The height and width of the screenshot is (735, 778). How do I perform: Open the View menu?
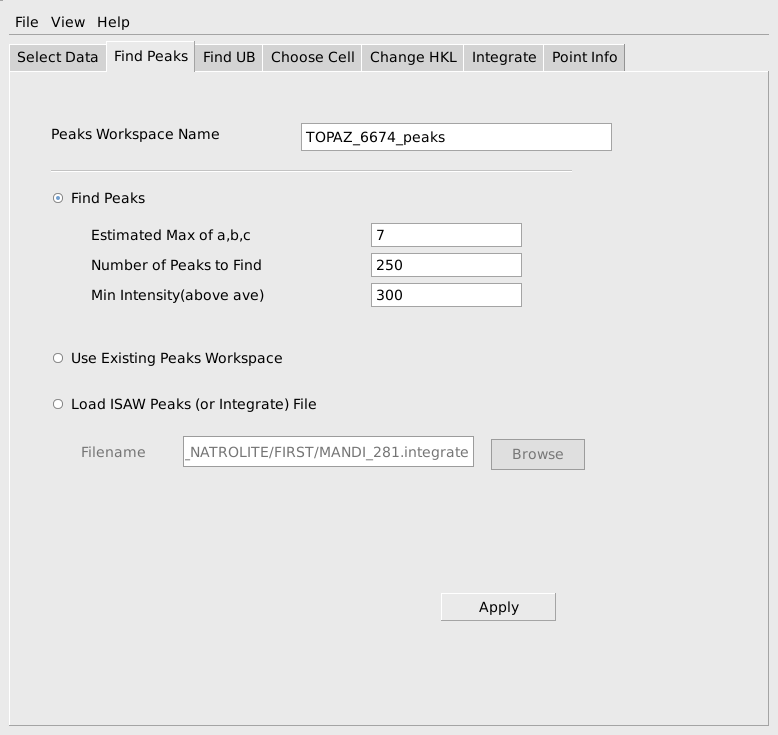pyautogui.click(x=68, y=22)
